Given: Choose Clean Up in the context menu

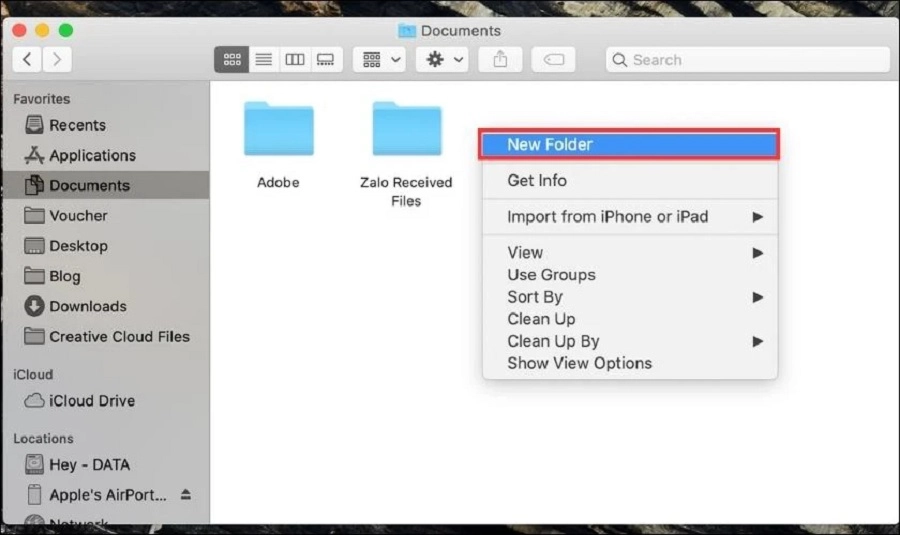Looking at the screenshot, I should [x=630, y=319].
